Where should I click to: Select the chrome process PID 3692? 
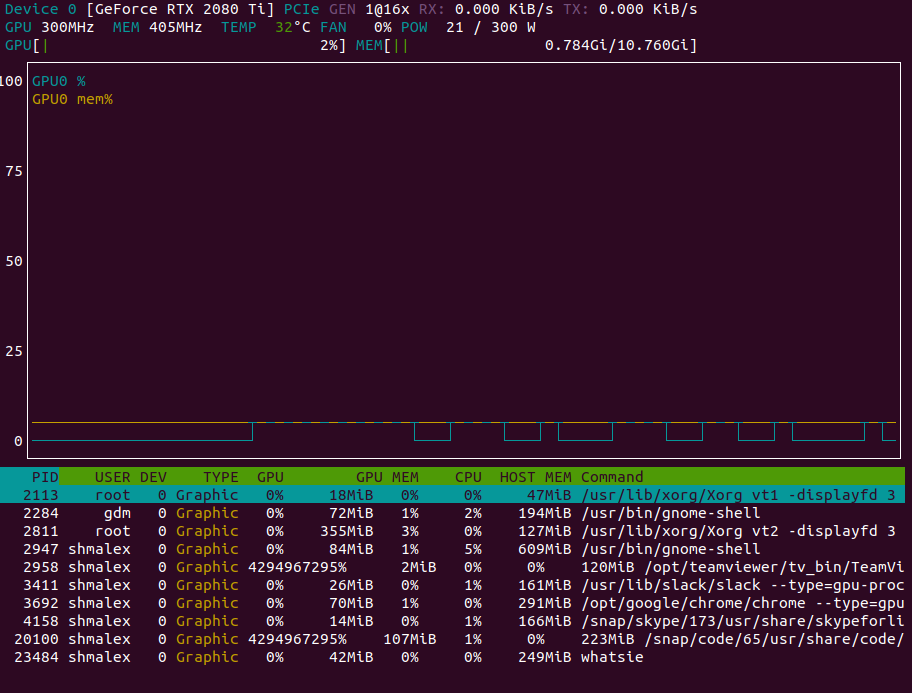(453, 603)
